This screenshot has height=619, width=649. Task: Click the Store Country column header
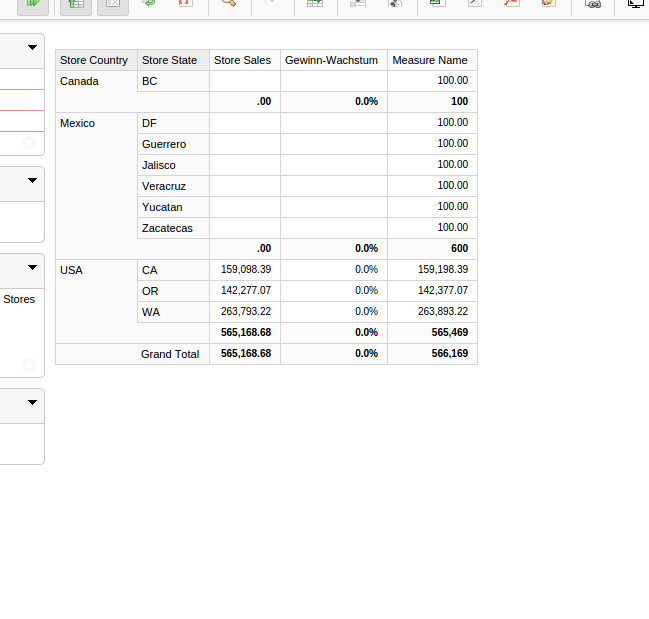click(96, 60)
